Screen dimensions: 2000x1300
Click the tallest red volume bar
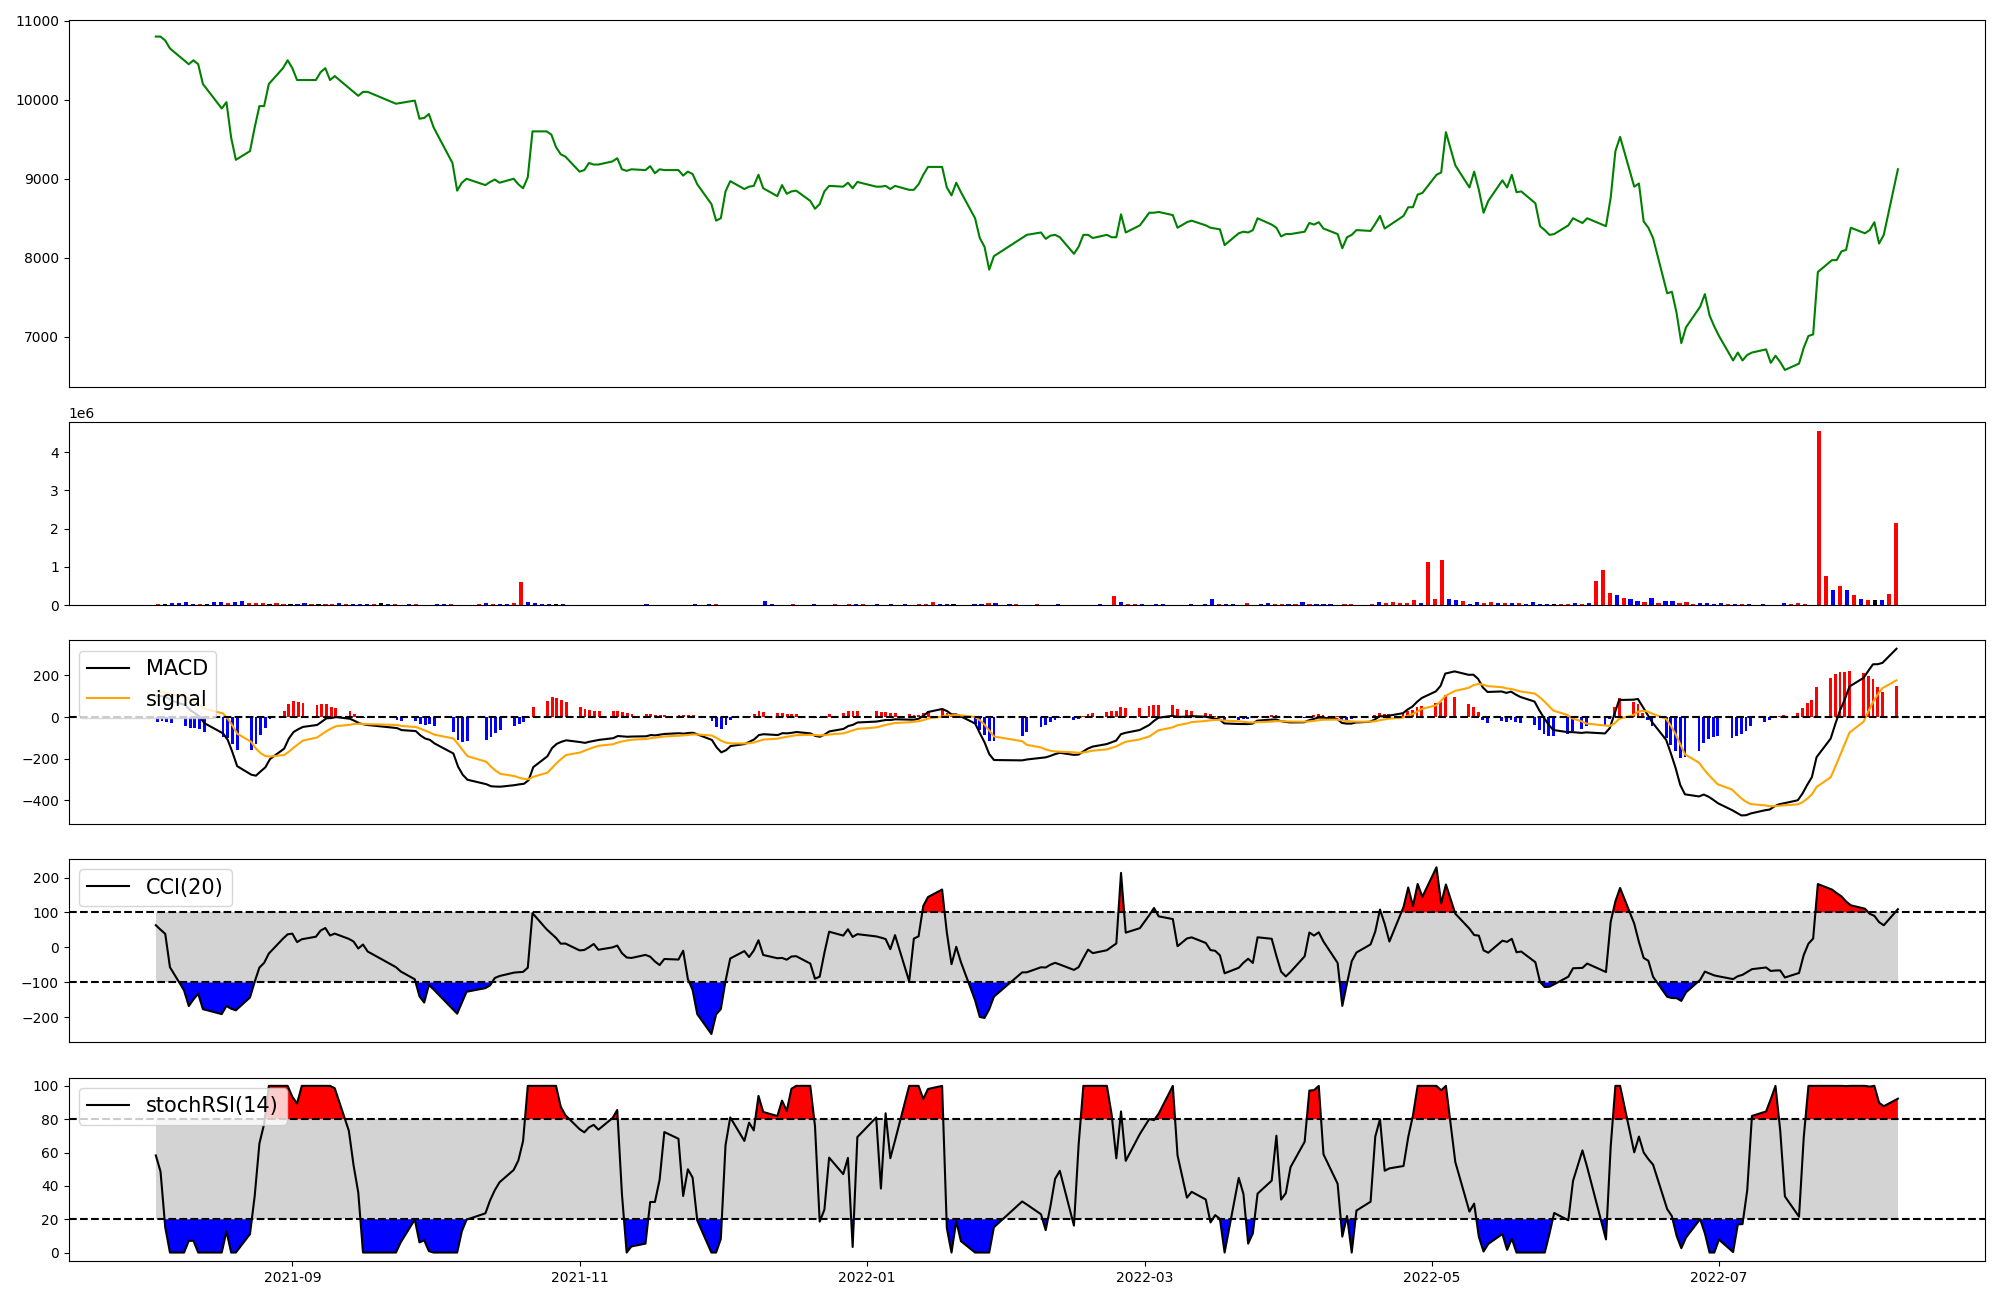[x=1819, y=518]
